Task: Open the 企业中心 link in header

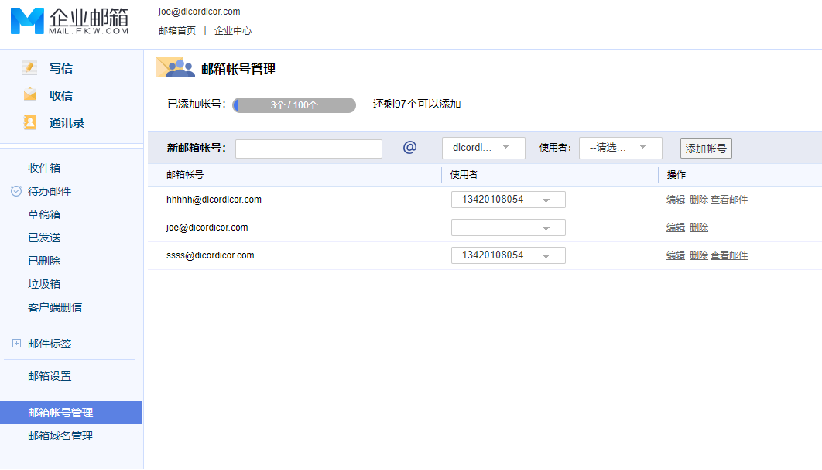Action: 233,30
